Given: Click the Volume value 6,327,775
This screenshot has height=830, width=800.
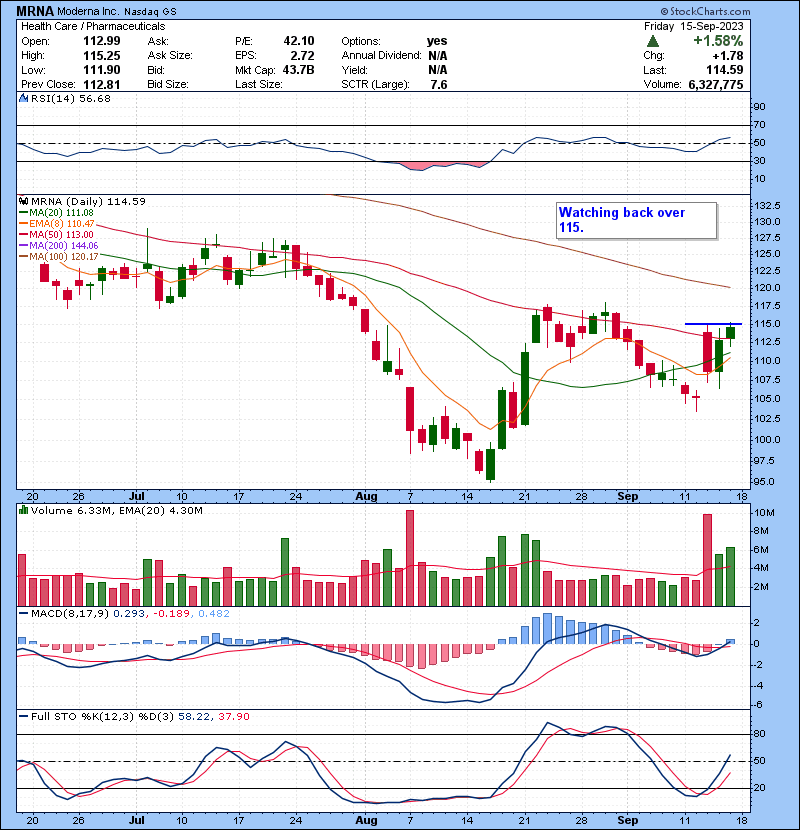Looking at the screenshot, I should point(716,85).
